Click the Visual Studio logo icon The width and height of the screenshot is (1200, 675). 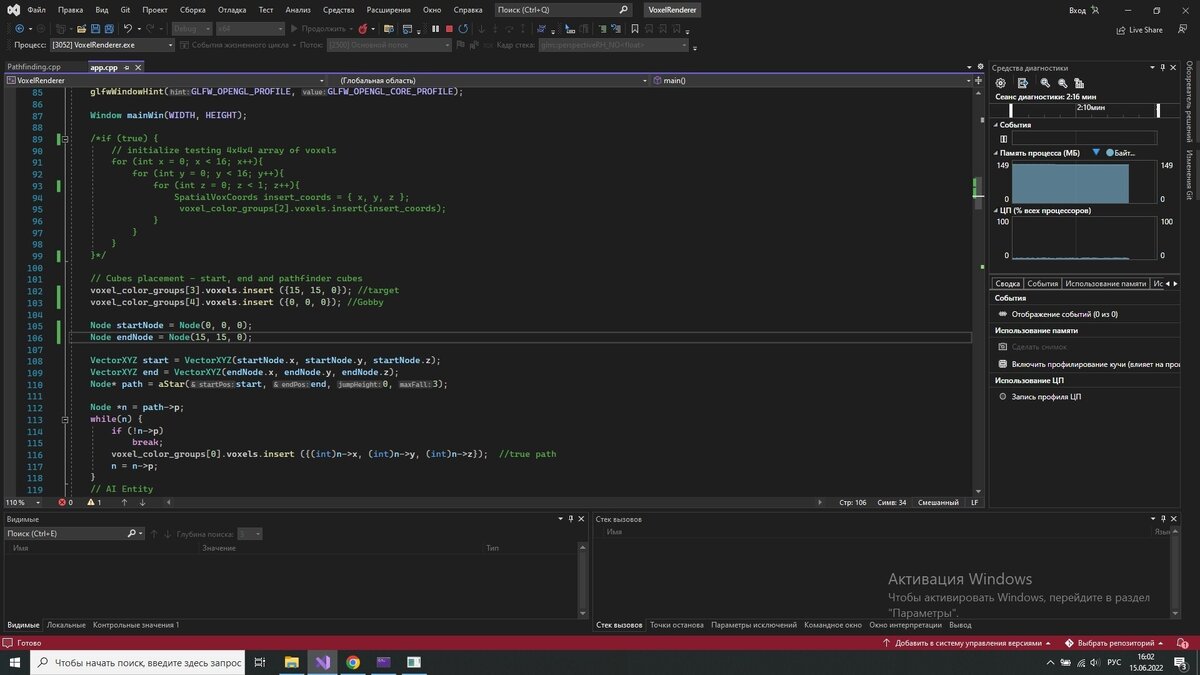click(x=14, y=9)
